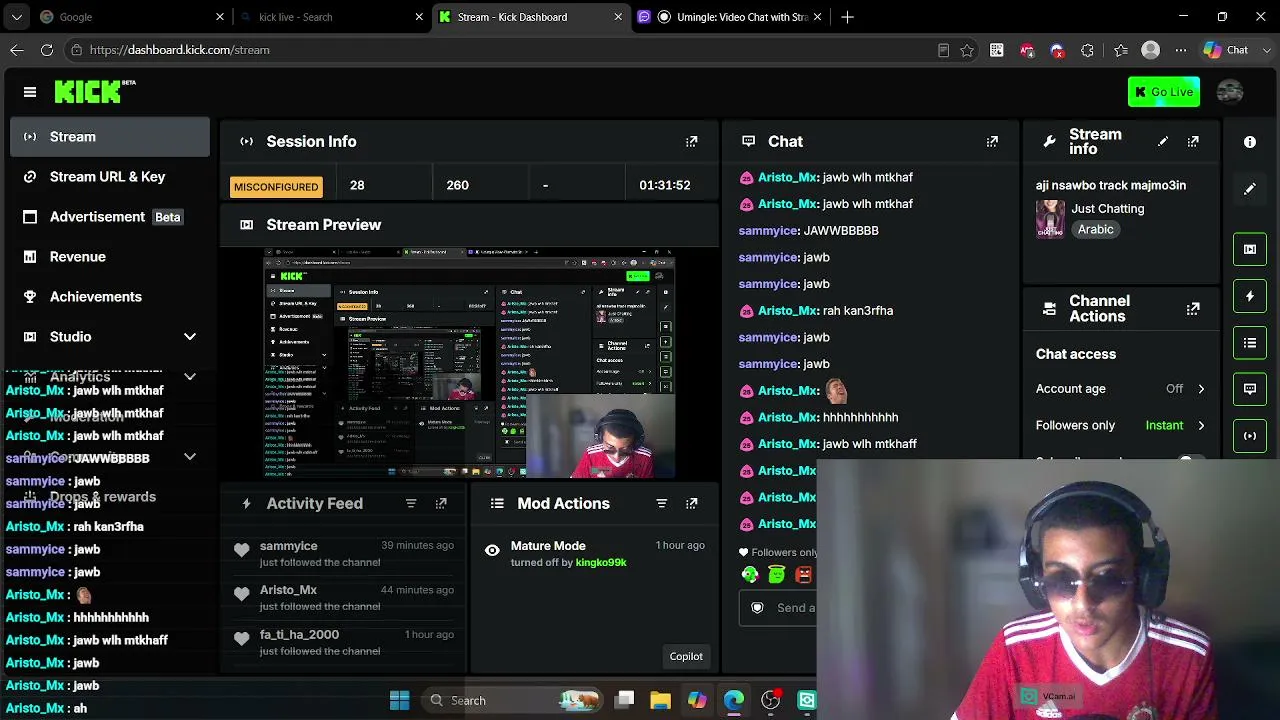The image size is (1280, 720).
Task: Toggle the Mod Actions list button in right rail
Action: point(1250,343)
